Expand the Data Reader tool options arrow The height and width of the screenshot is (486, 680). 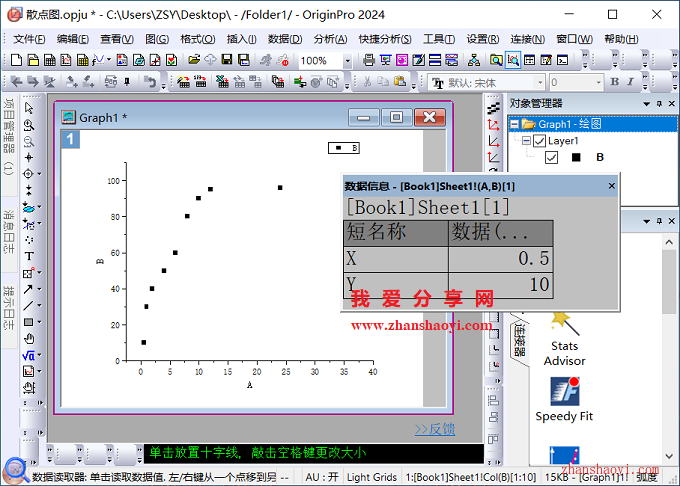coord(39,174)
